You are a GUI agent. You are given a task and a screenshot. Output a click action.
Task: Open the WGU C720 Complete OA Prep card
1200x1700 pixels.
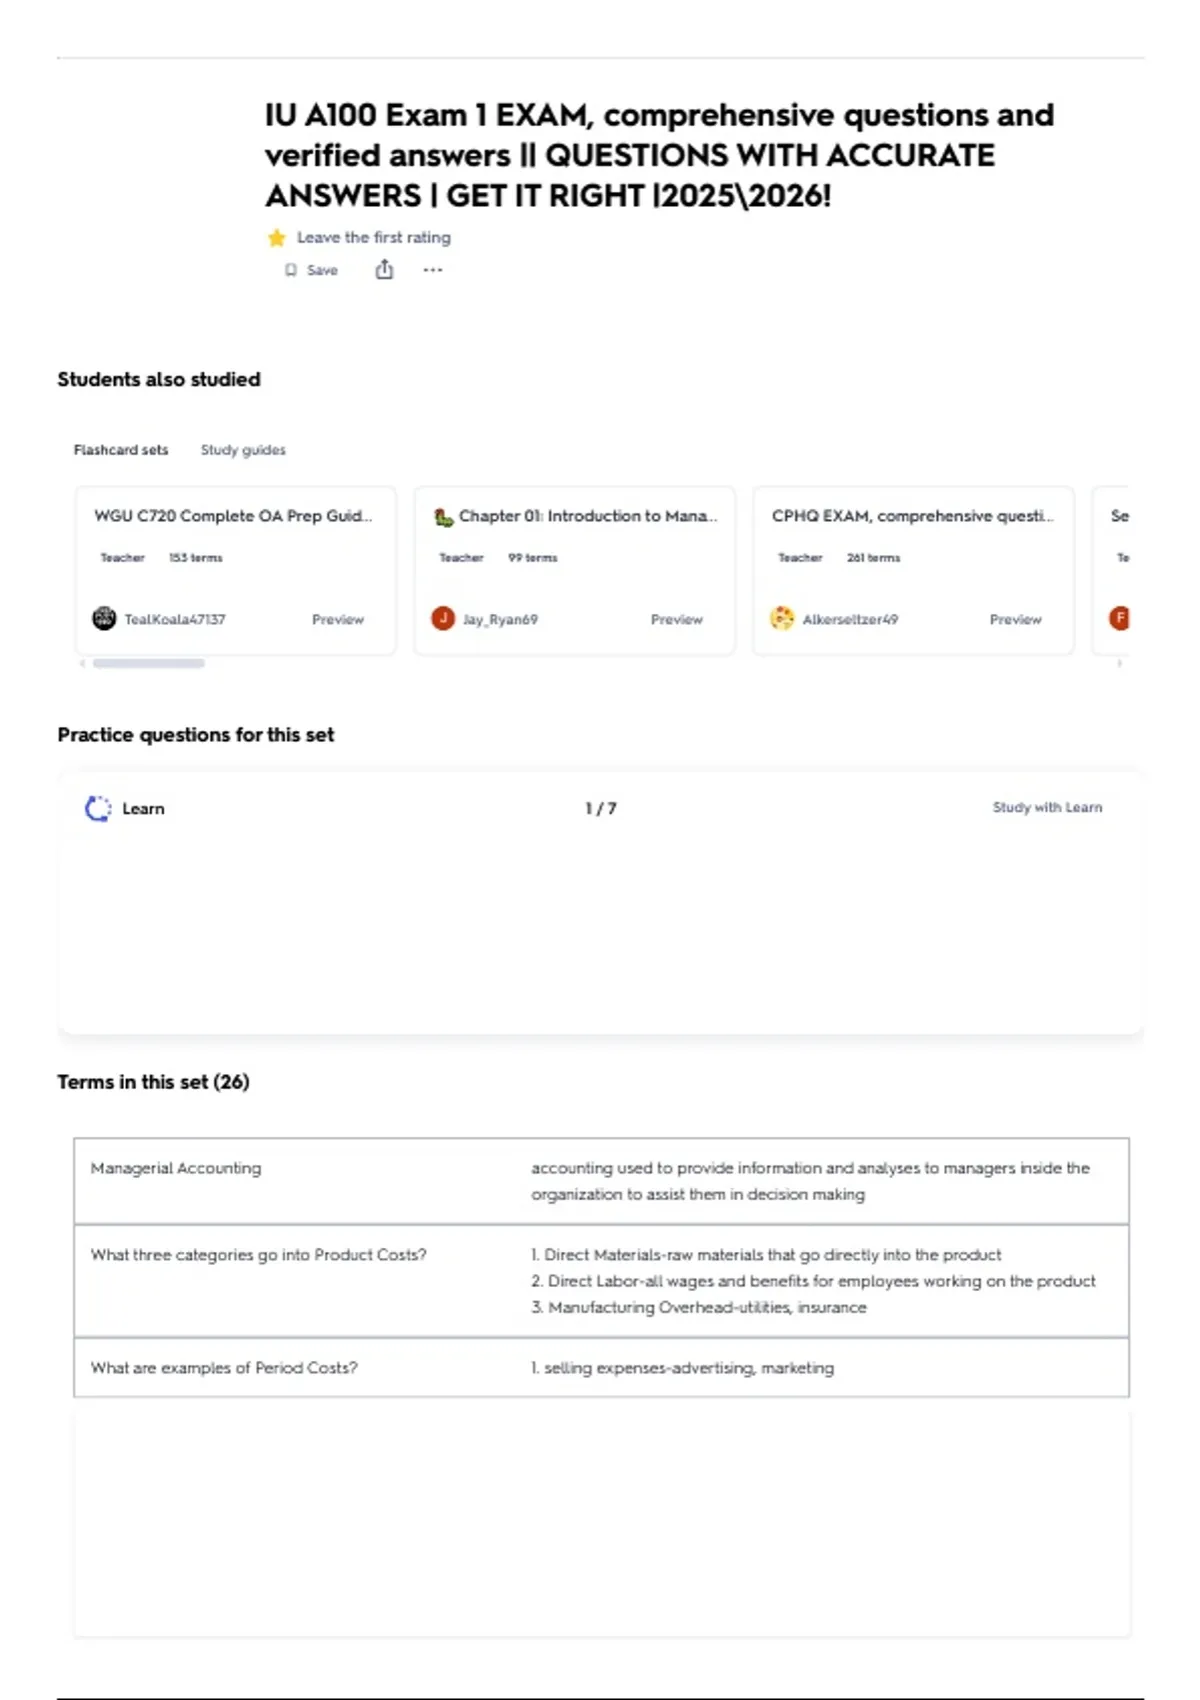click(x=236, y=571)
